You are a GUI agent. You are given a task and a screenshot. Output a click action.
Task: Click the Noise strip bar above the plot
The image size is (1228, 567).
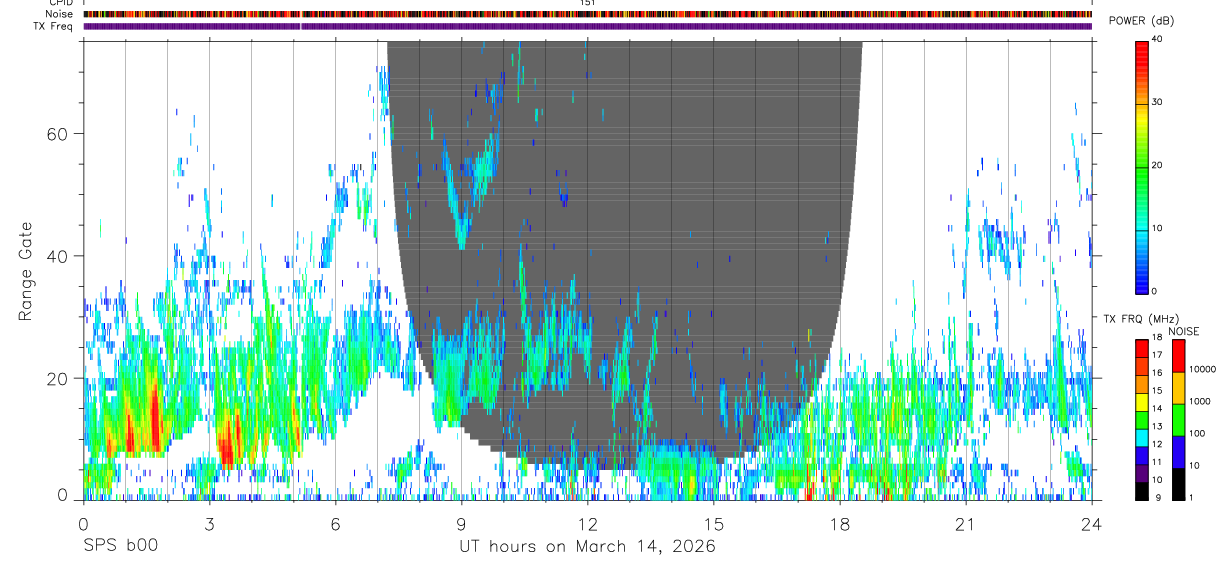[x=588, y=14]
